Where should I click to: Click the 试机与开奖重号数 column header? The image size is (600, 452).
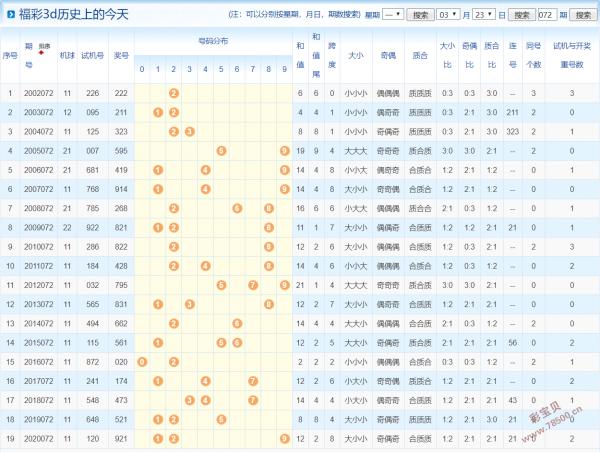[x=572, y=55]
